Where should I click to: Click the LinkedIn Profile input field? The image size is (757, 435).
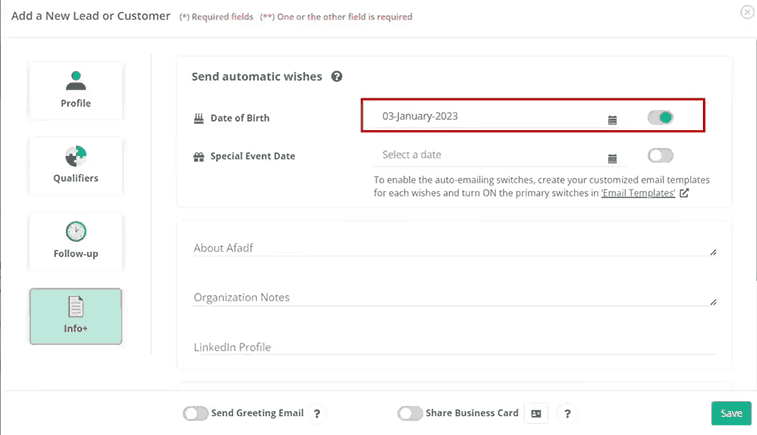(454, 346)
